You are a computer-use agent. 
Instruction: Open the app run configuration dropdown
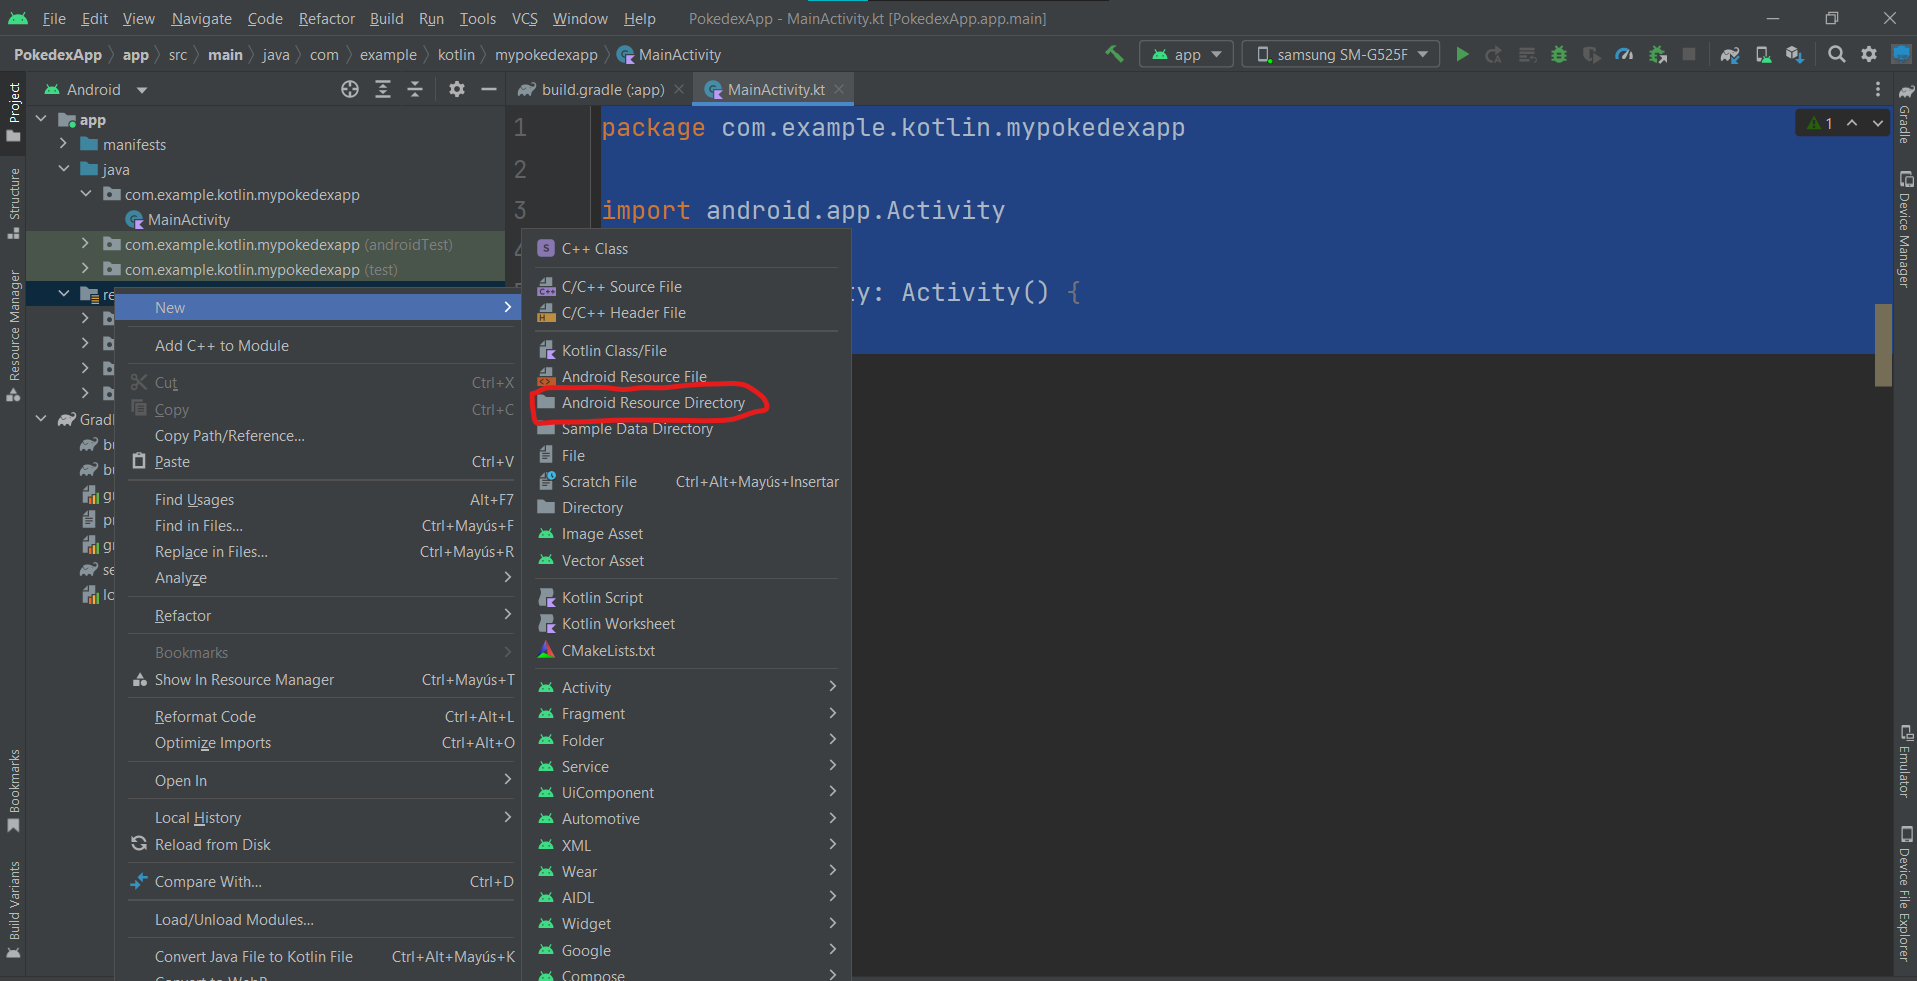pos(1186,55)
